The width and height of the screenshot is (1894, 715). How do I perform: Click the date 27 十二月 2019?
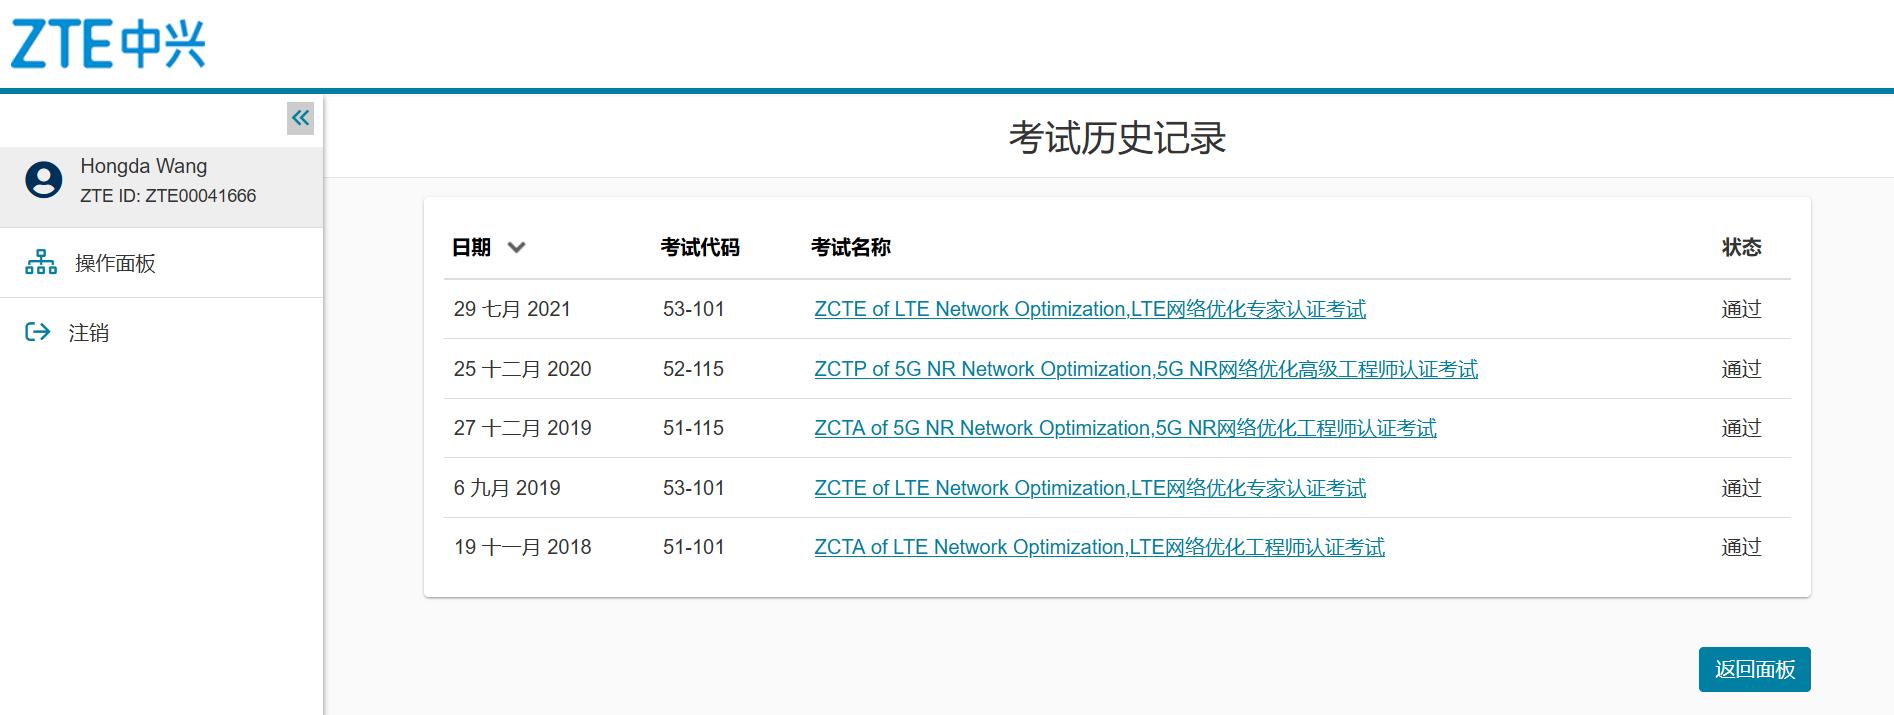click(x=522, y=428)
